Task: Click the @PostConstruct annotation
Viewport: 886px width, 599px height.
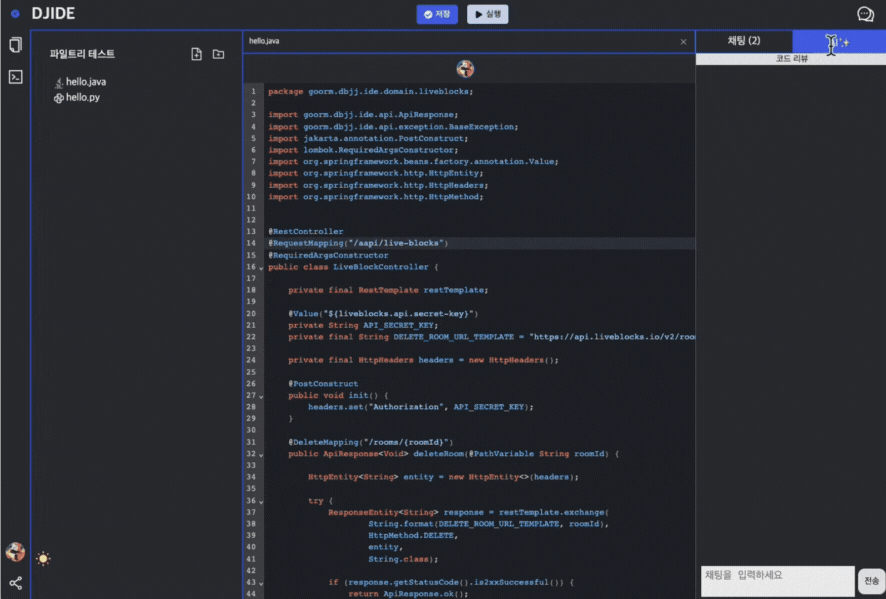Action: (323, 384)
